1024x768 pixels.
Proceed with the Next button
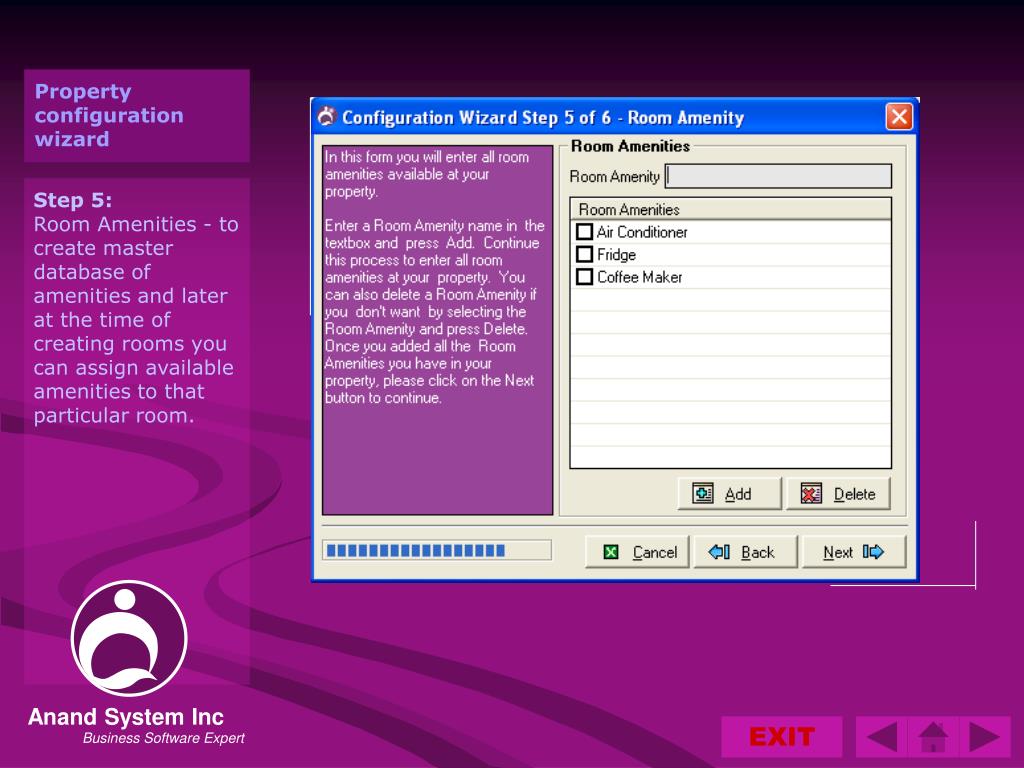pyautogui.click(x=854, y=552)
